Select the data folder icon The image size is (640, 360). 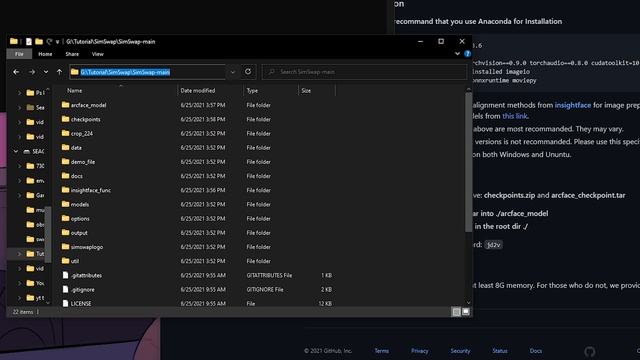[65, 147]
